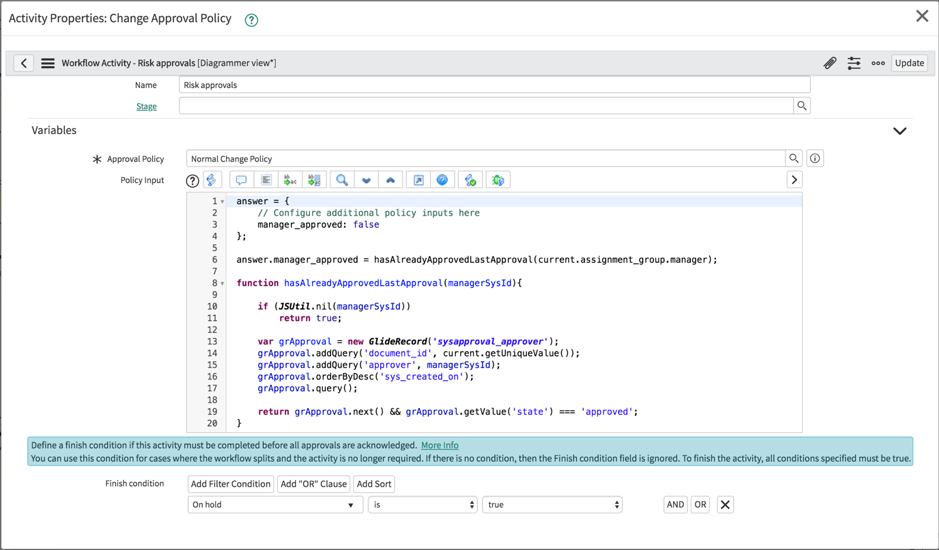
Task: Fold code at line 1 arrow
Action: [222, 202]
